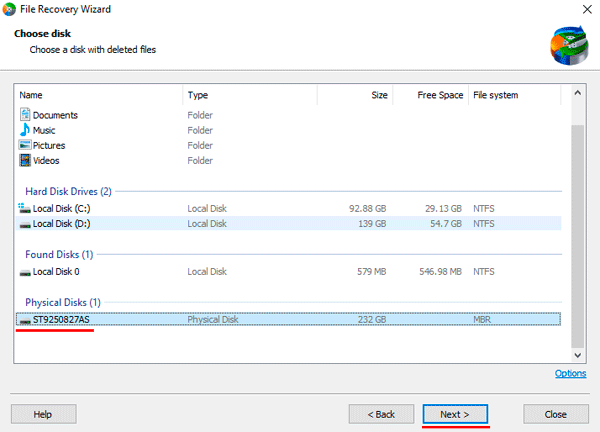
Task: Click the scrollbar down arrow
Action: [x=577, y=355]
